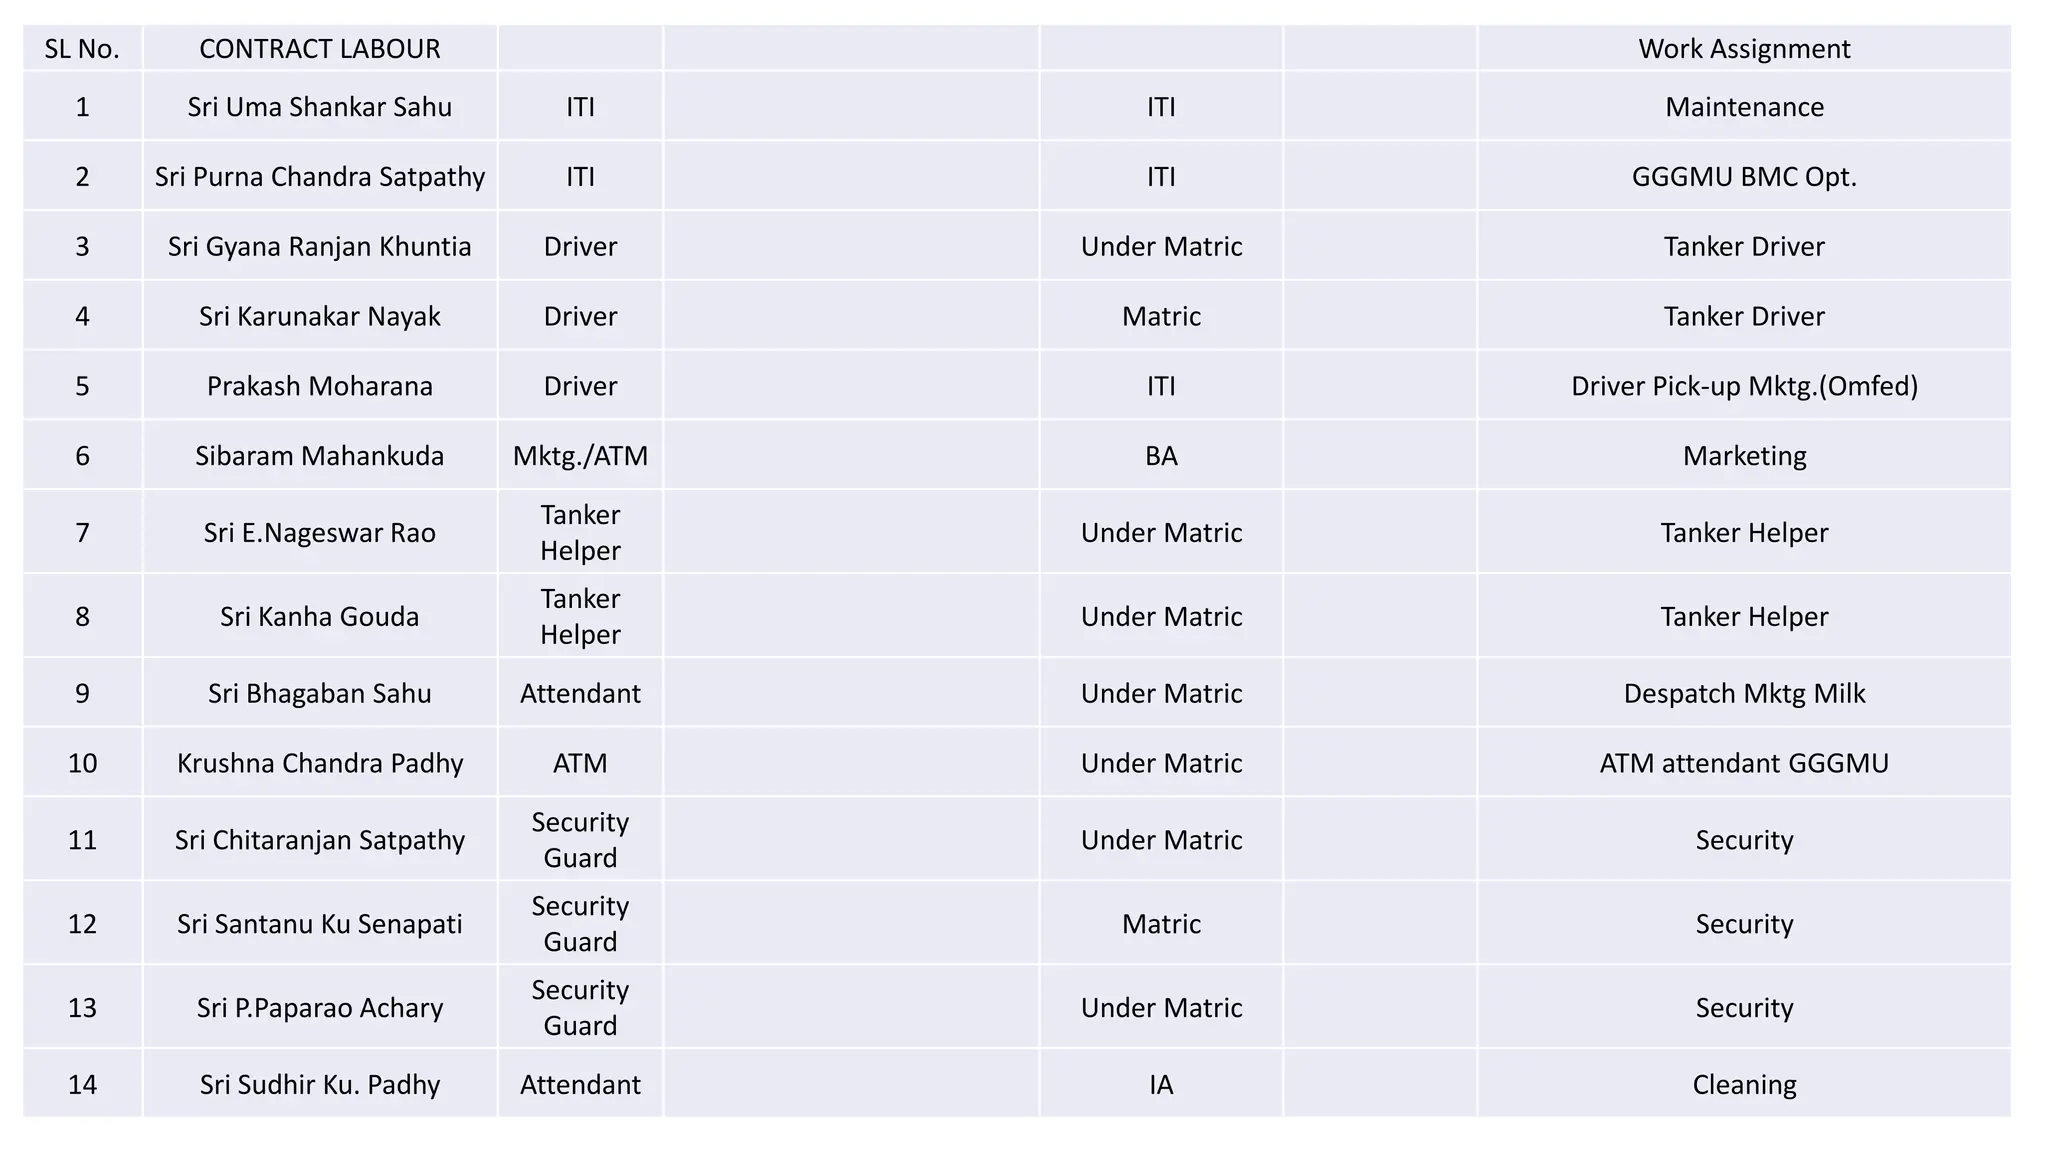This screenshot has height=1152, width=2048.
Task: Select the Work Assignment header cell
Action: 1744,48
